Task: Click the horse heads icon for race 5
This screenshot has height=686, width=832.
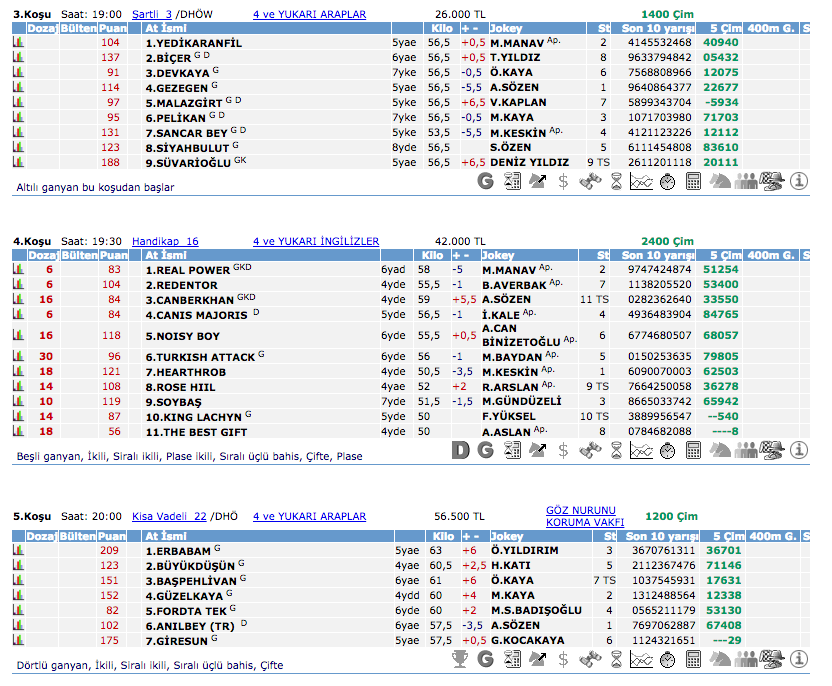Action: tap(720, 659)
